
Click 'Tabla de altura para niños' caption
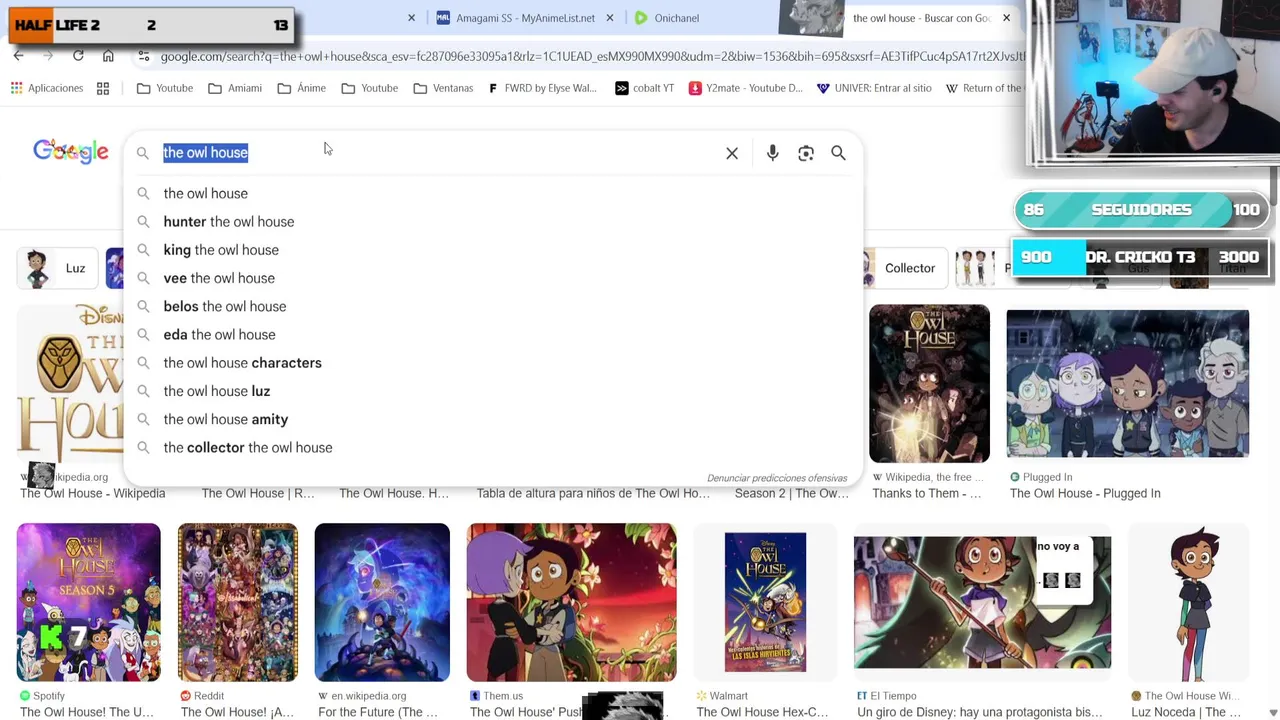coord(593,493)
